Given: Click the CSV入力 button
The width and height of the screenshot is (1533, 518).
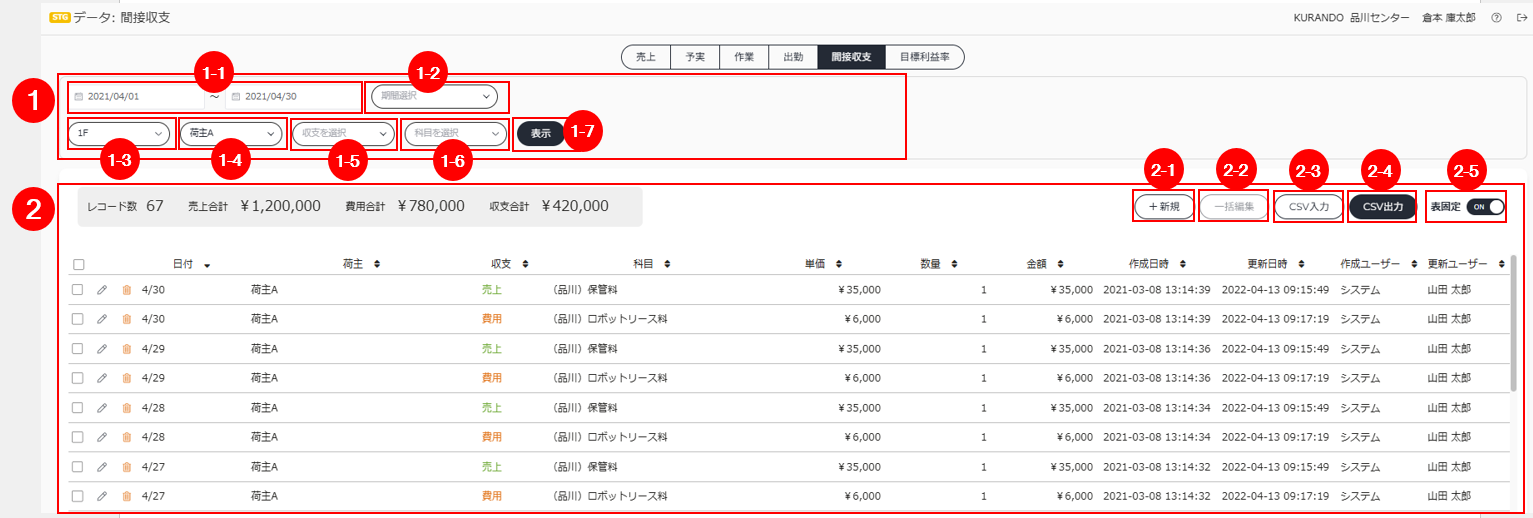Looking at the screenshot, I should 1308,207.
